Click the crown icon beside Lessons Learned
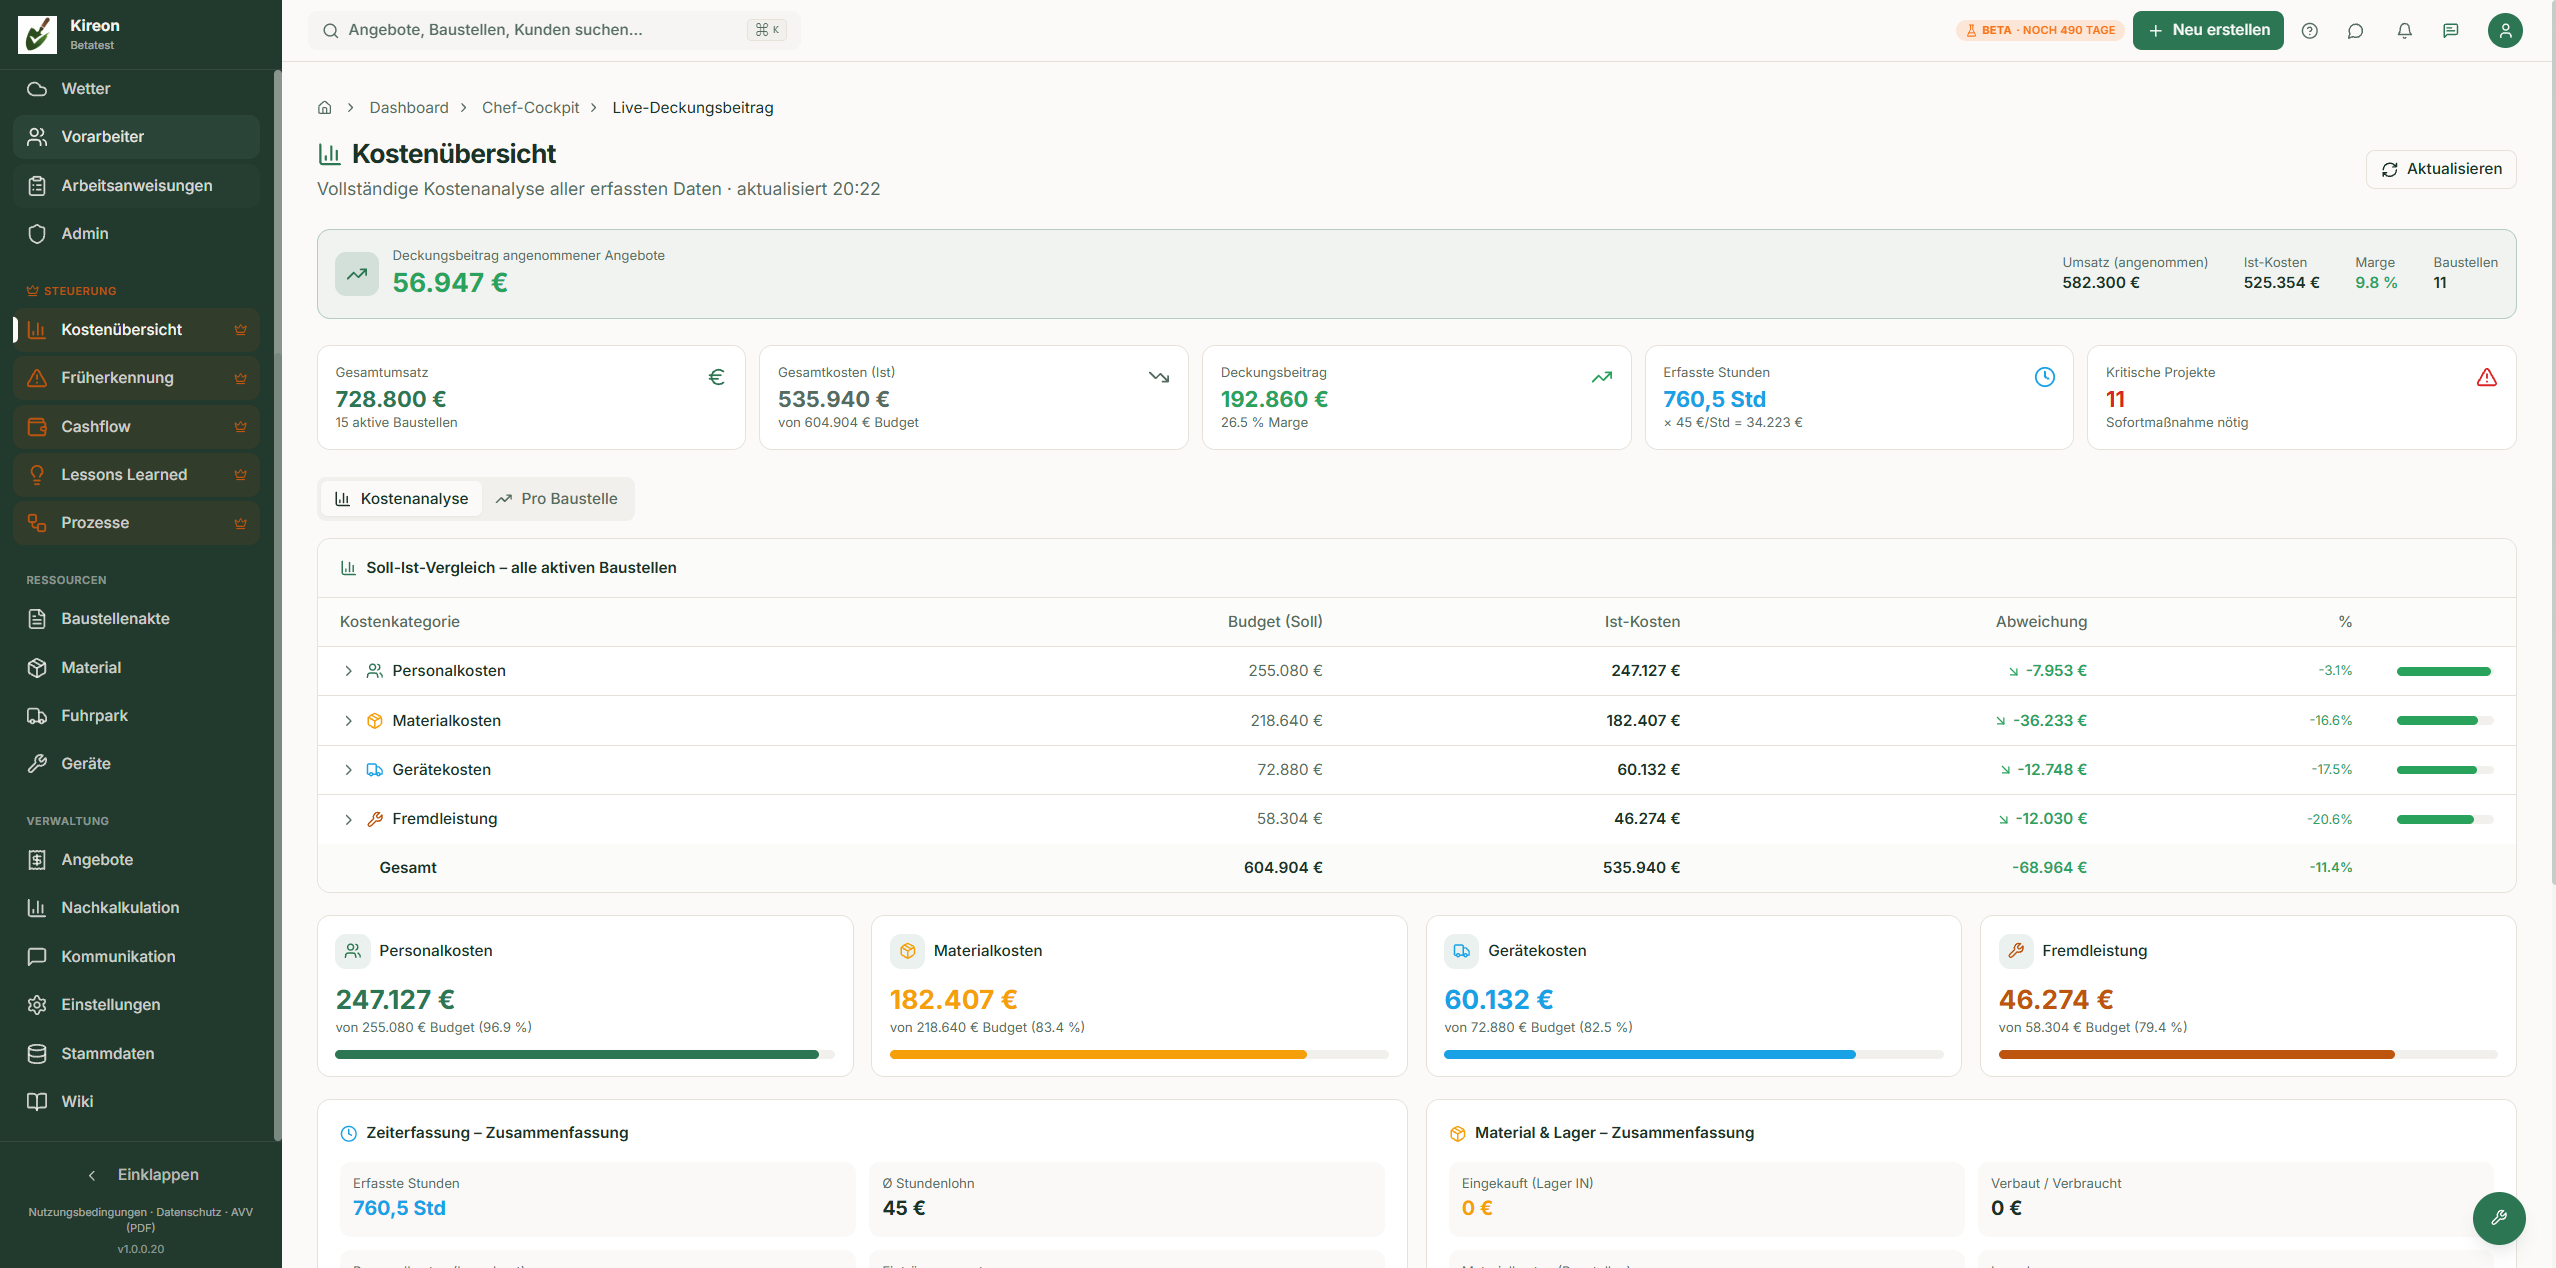 click(240, 475)
